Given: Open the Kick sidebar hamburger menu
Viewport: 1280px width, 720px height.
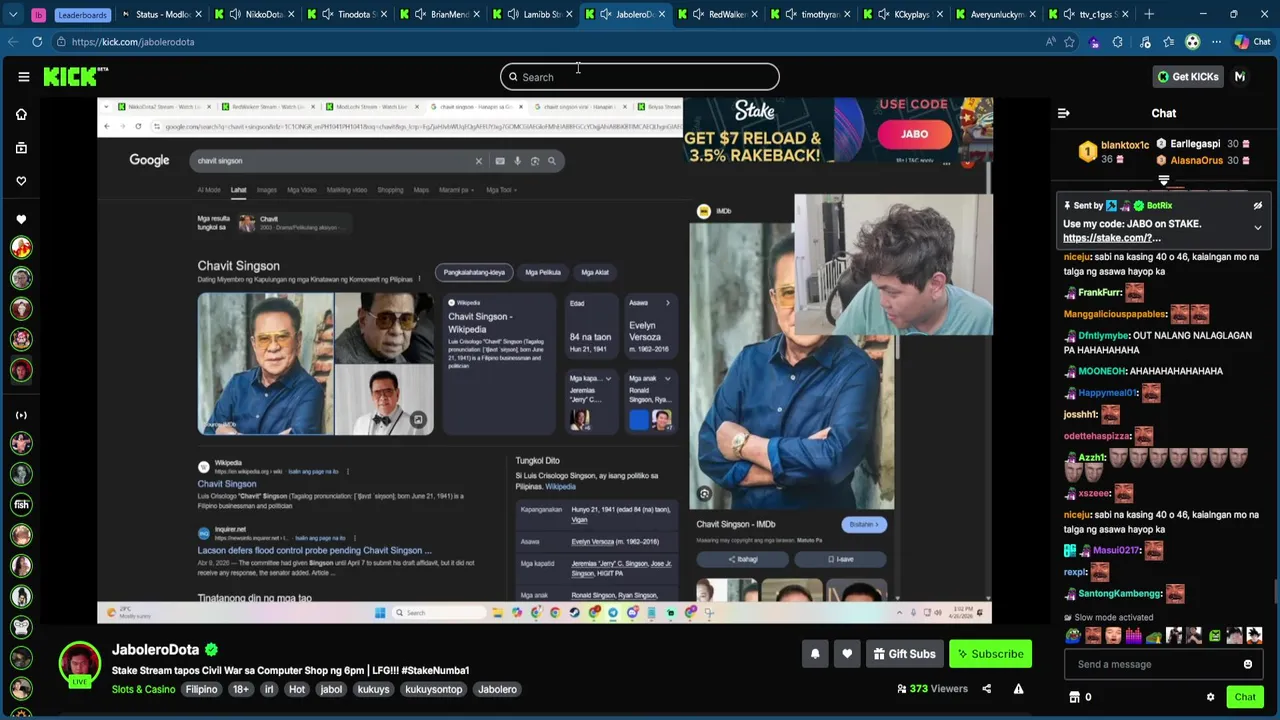Looking at the screenshot, I should coord(23,77).
